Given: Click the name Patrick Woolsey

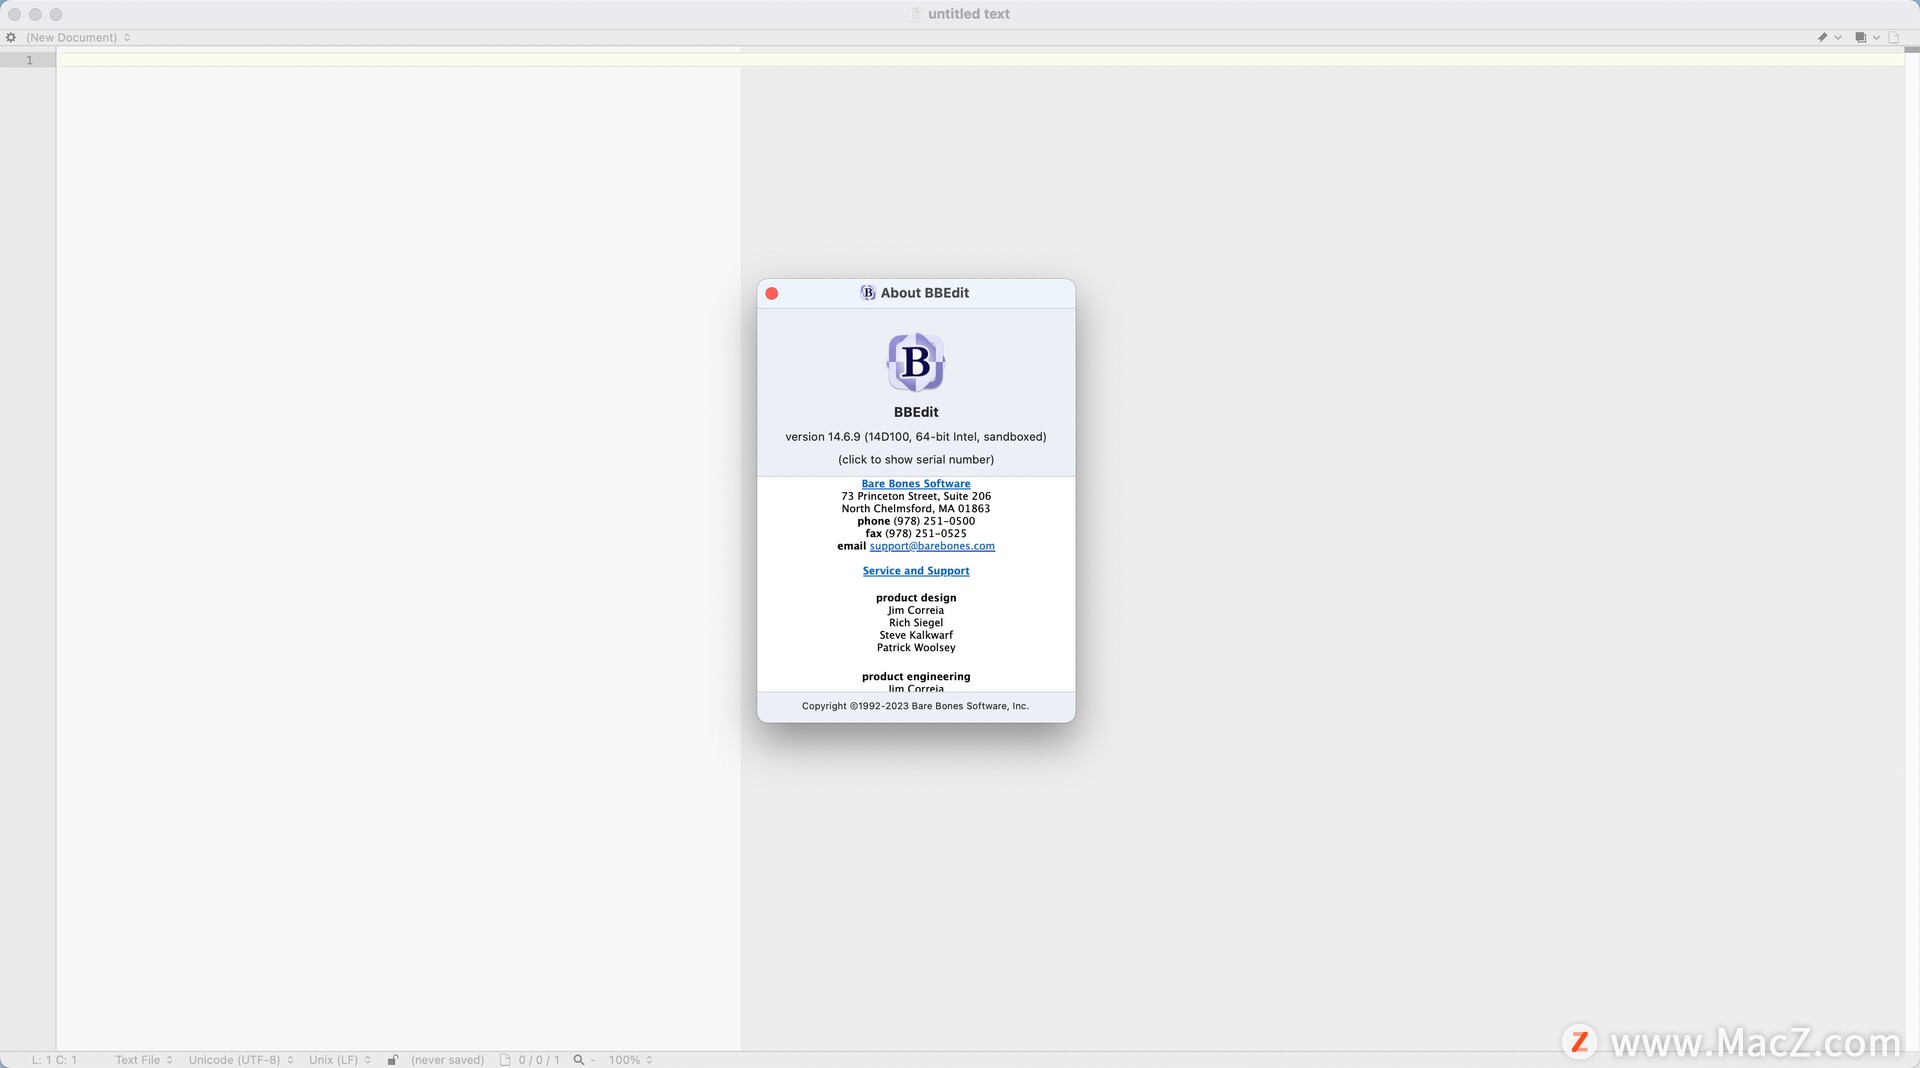Looking at the screenshot, I should tap(916, 648).
